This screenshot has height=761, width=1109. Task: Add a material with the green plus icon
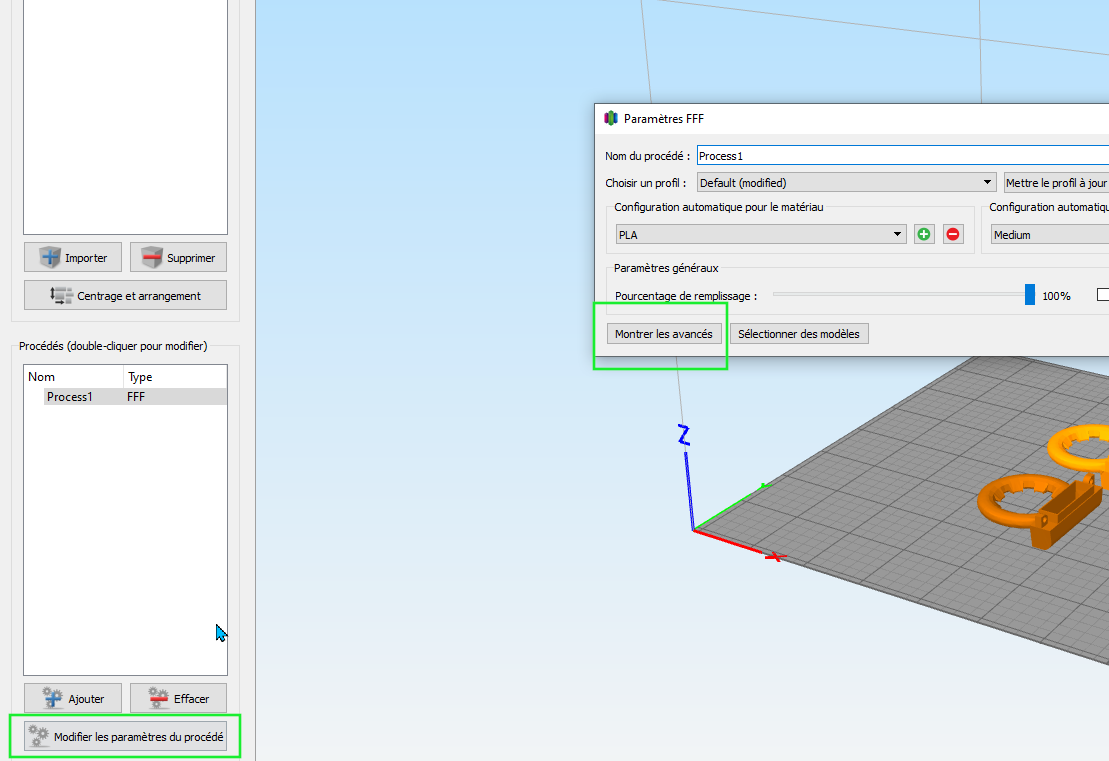tap(924, 234)
